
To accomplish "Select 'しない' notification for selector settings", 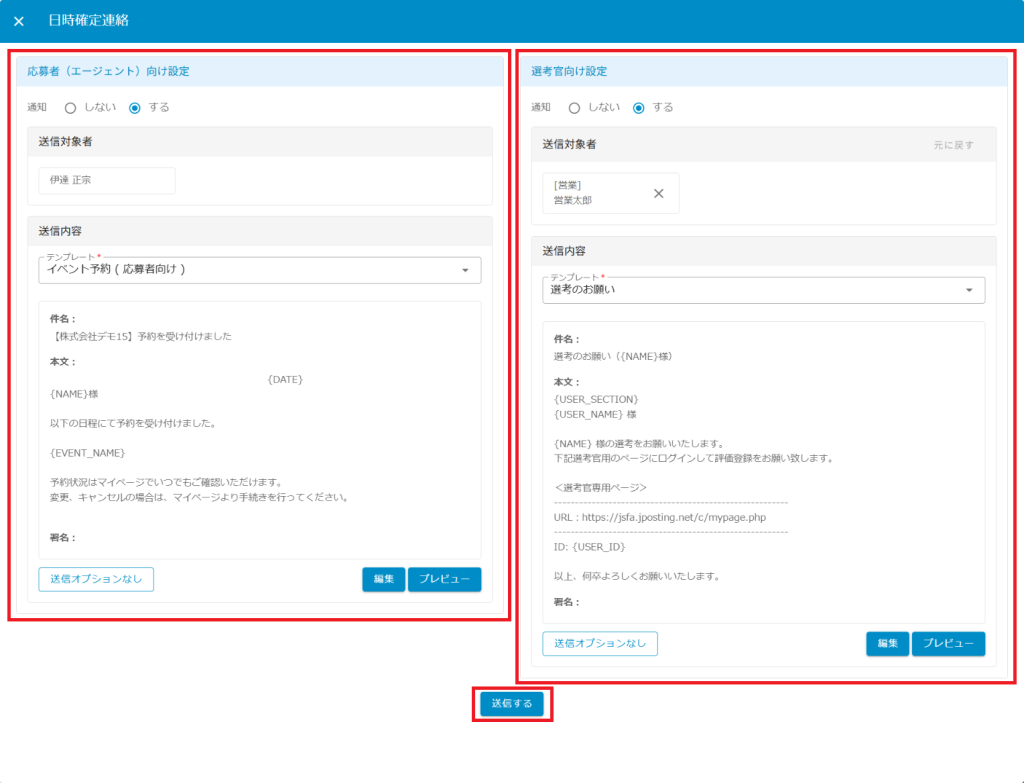I will tap(575, 107).
